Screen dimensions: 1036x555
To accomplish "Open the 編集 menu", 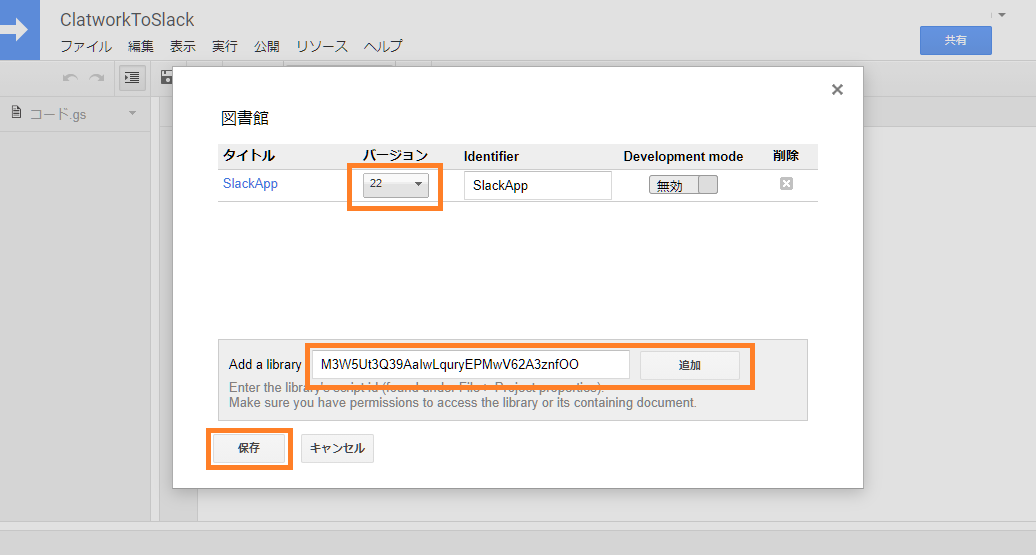I will [x=141, y=46].
